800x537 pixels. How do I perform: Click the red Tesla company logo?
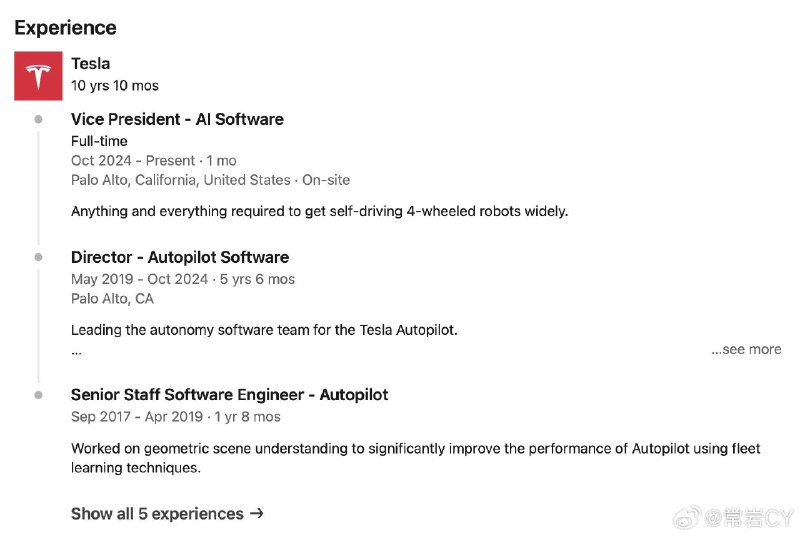pyautogui.click(x=38, y=75)
